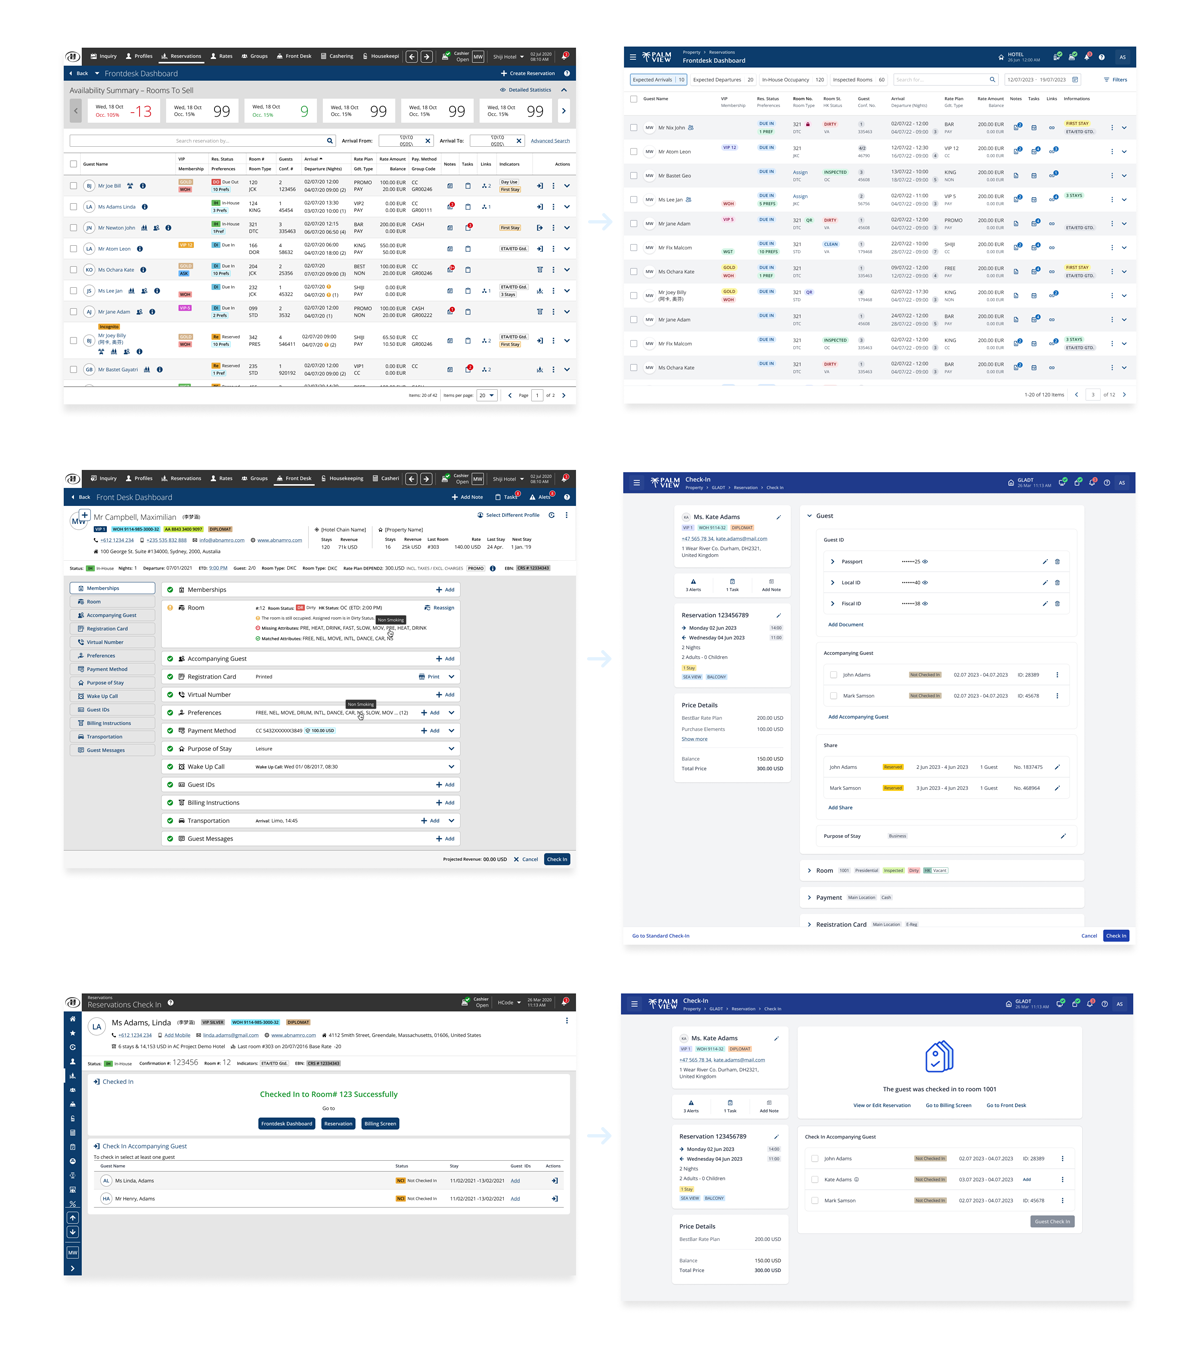This screenshot has width=1200, height=1370.
Task: Open HCode dropdown on Reservations Check In screen
Action: click(510, 1001)
